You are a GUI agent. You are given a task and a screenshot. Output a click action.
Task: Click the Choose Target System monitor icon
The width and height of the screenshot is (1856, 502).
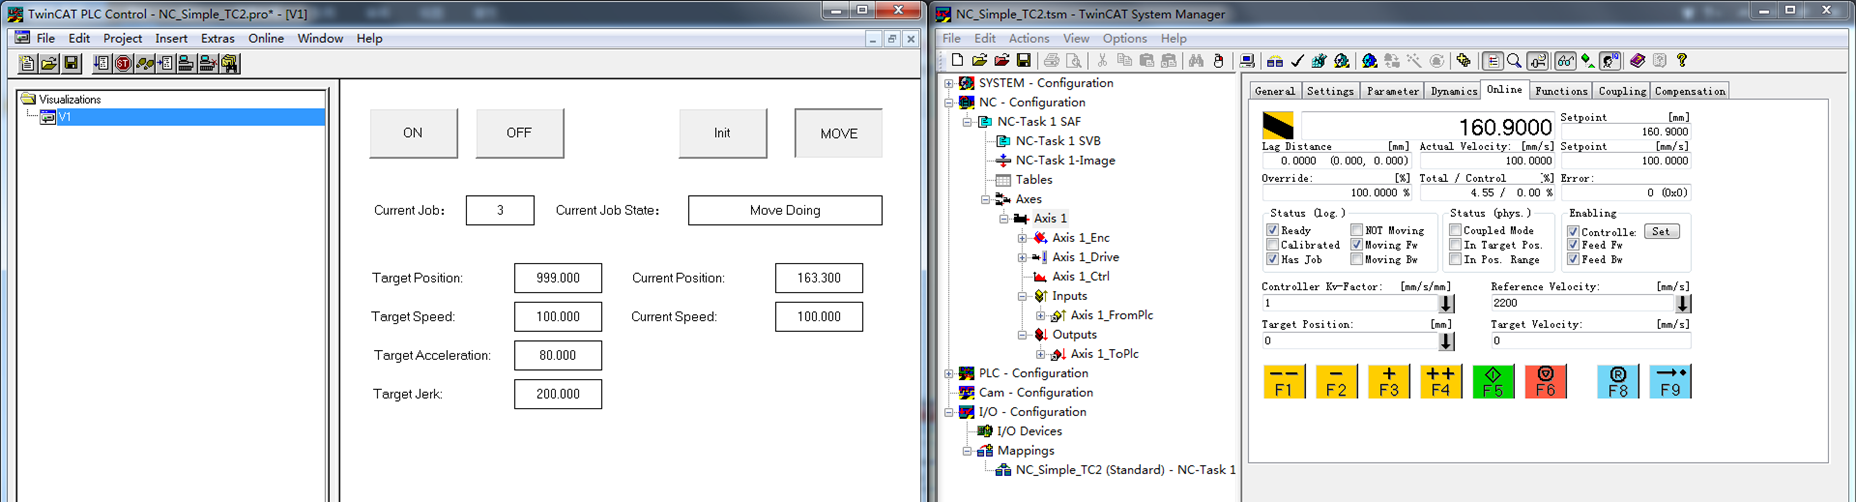(x=1246, y=61)
